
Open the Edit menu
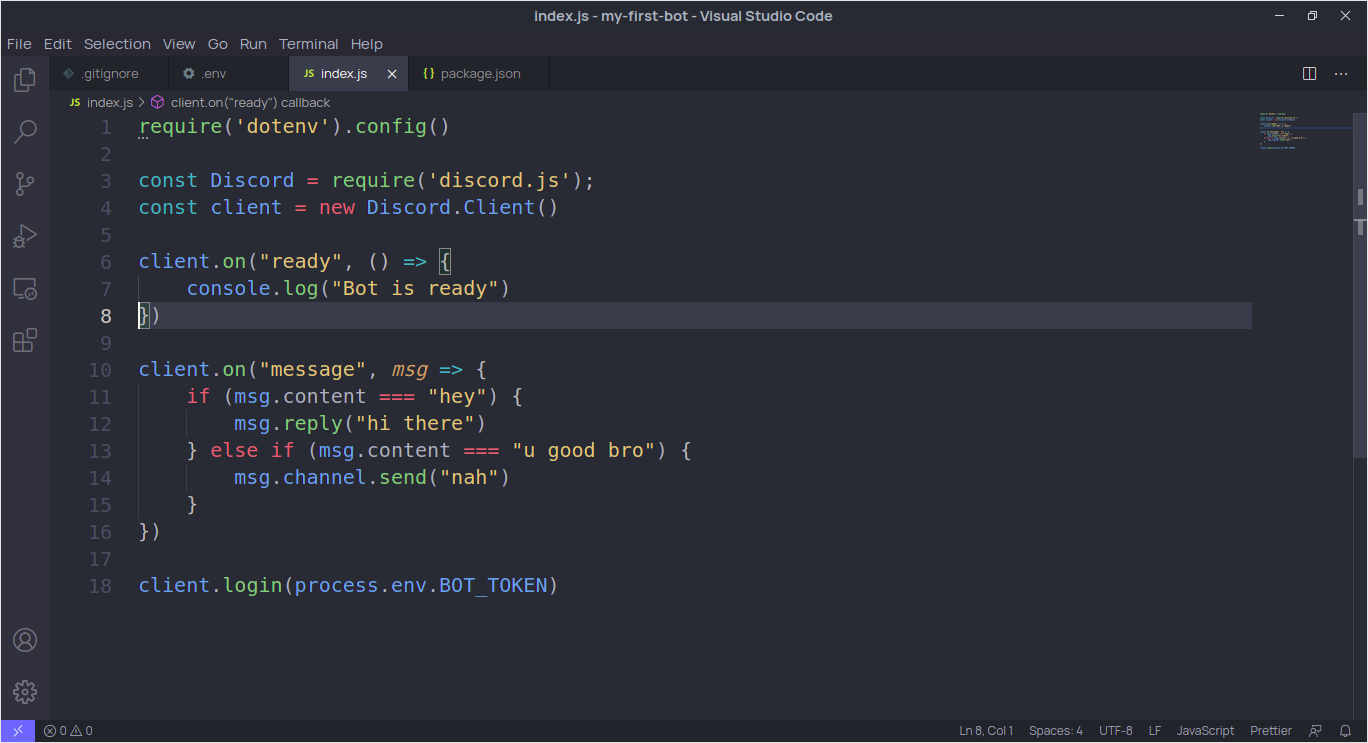pyautogui.click(x=58, y=44)
